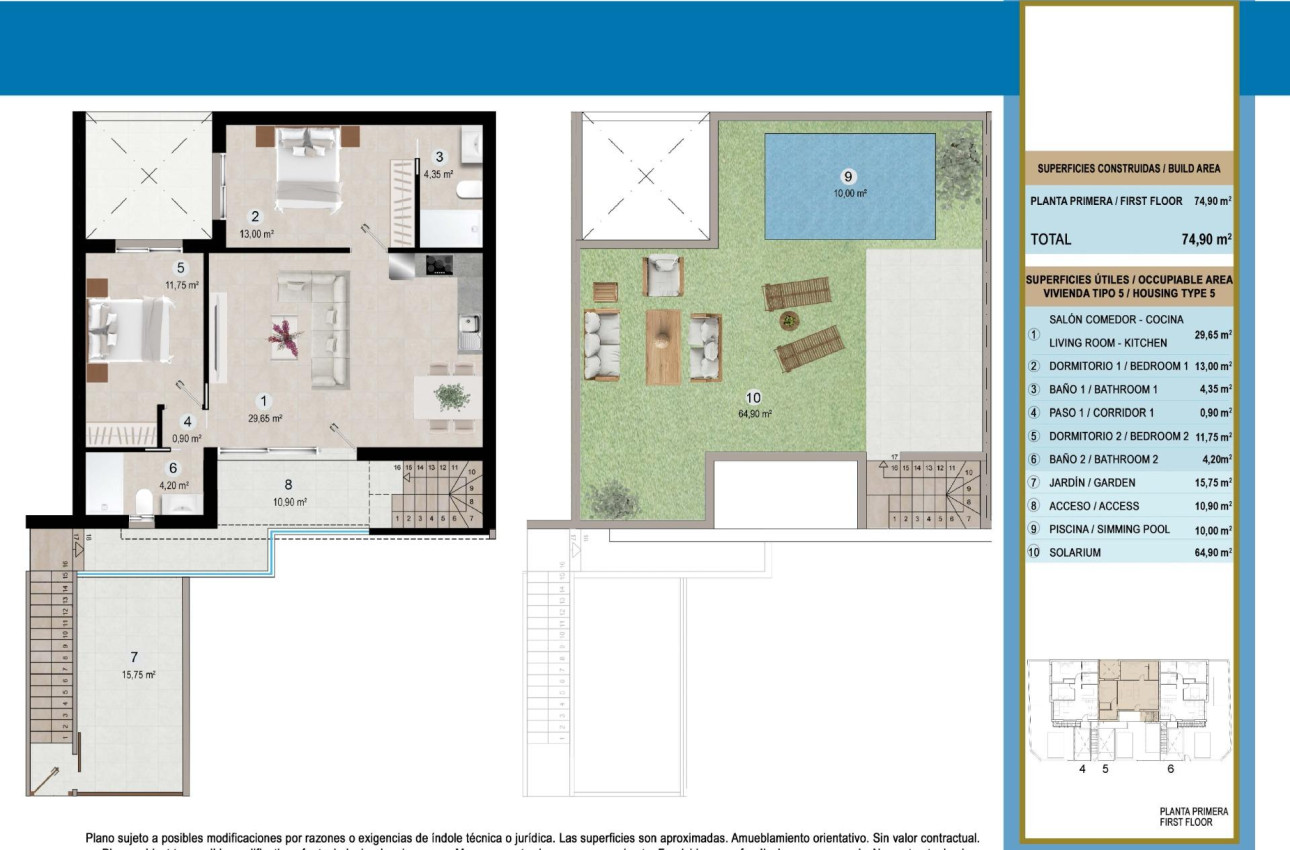This screenshot has height=850, width=1290.
Task: Click disclaimer line beginning 'Plano sujeto a posibles modificaciones'
Action: coord(532,837)
